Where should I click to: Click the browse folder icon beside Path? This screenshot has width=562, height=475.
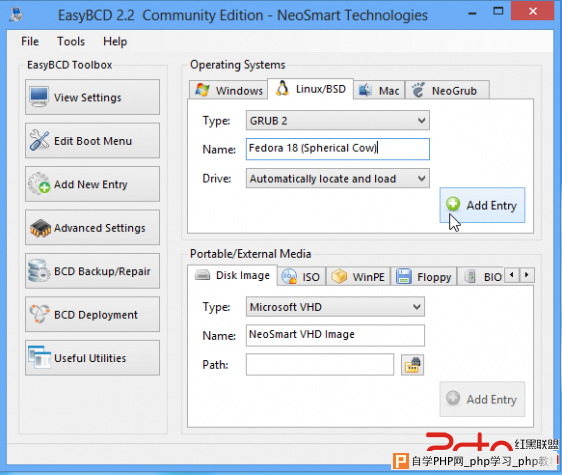(412, 365)
